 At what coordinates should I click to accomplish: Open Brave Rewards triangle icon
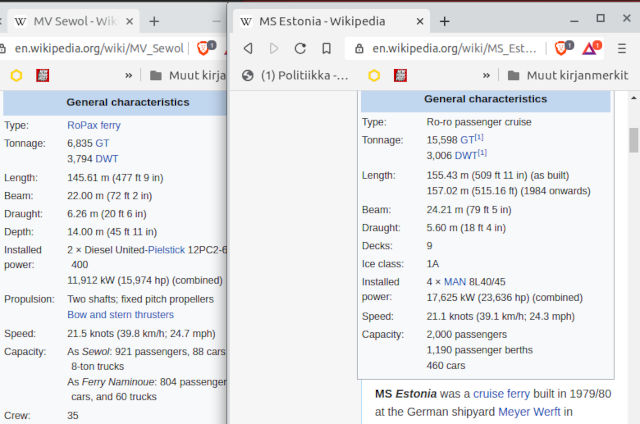[591, 48]
